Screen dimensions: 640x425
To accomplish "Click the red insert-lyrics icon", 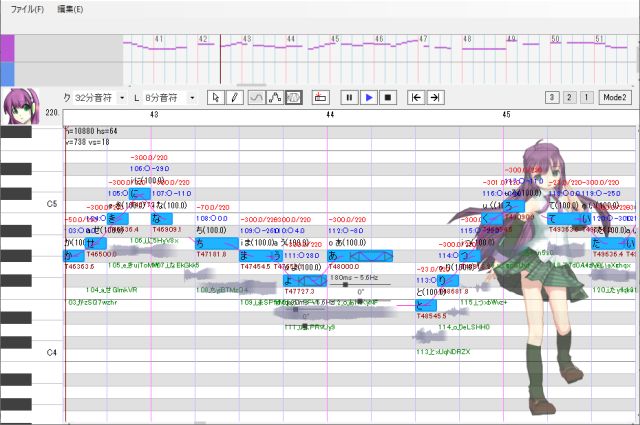I will point(320,98).
